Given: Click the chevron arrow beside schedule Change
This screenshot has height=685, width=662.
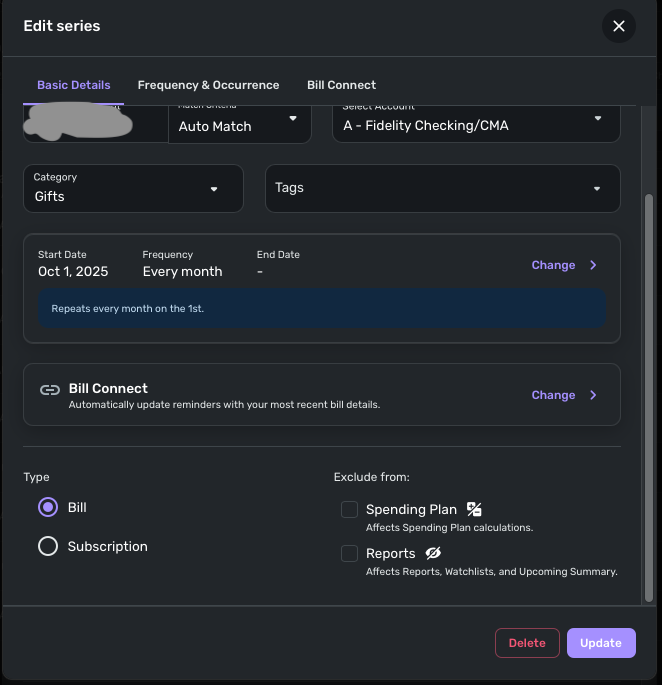Looking at the screenshot, I should pyautogui.click(x=593, y=265).
